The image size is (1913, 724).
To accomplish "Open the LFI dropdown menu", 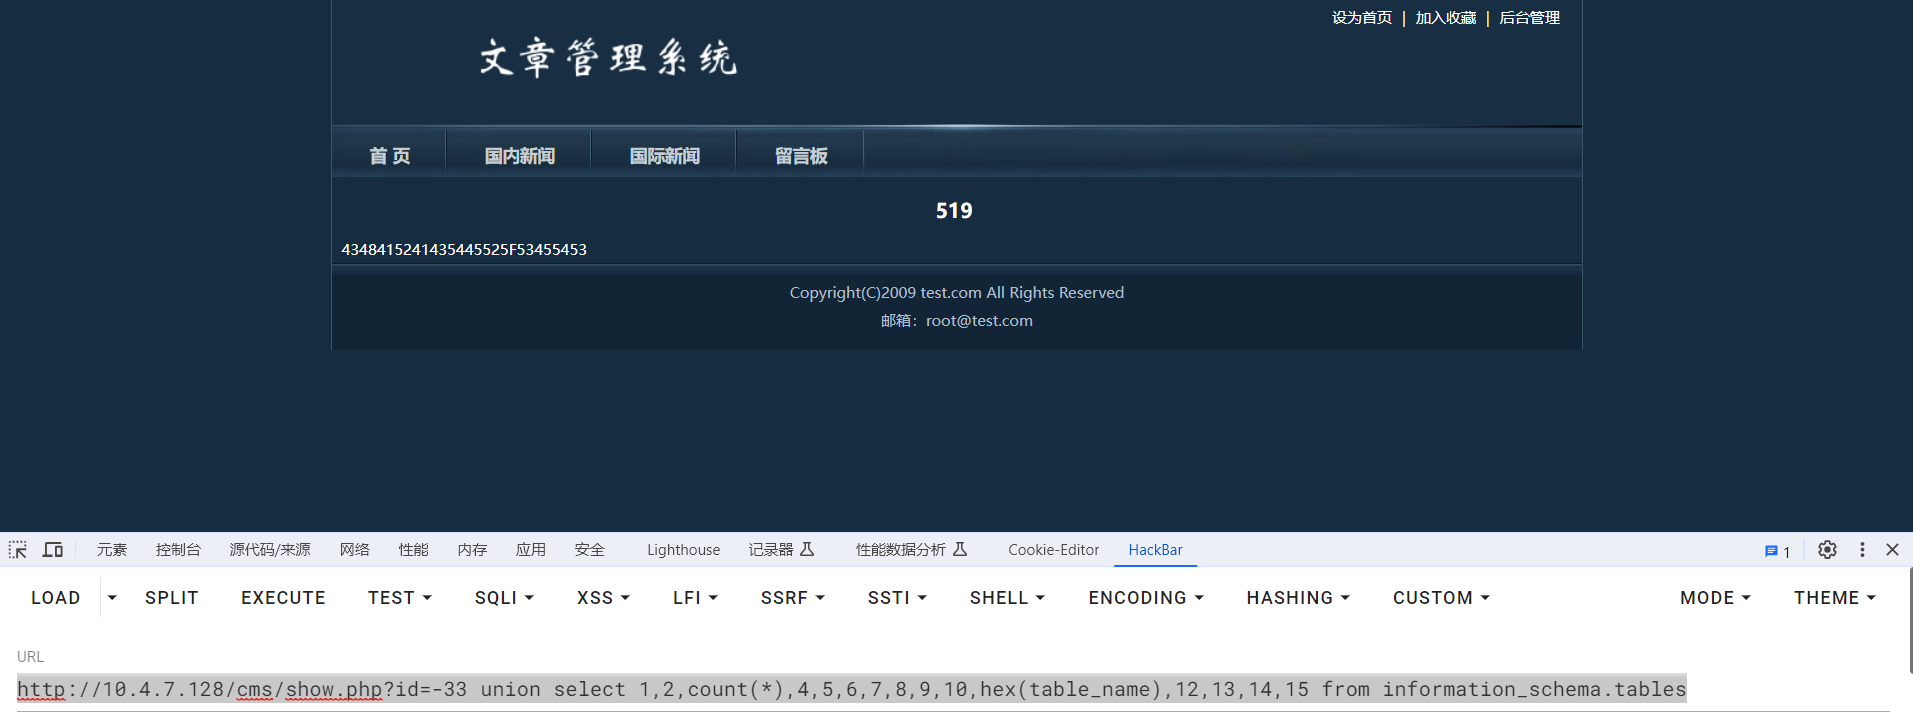I will click(695, 598).
